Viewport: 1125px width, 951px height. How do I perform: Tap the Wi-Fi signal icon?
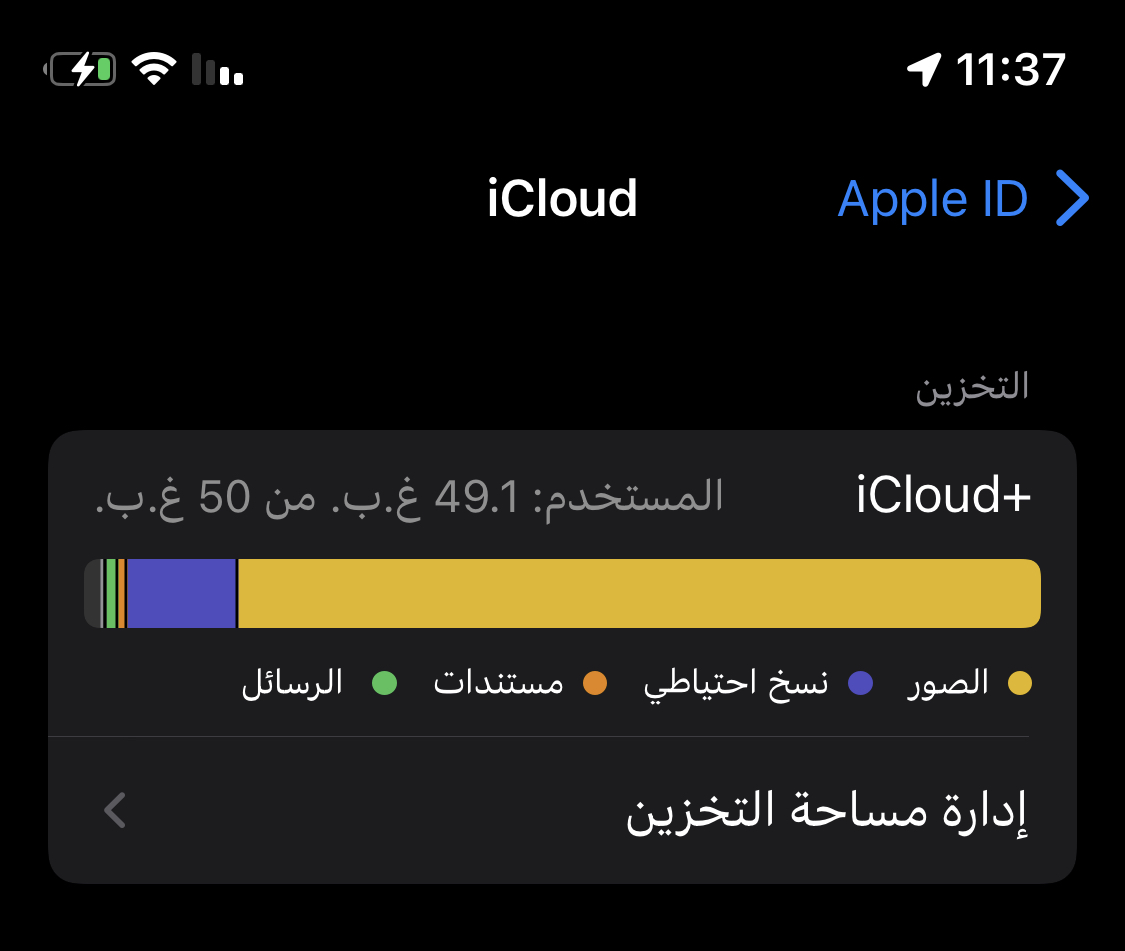(154, 69)
